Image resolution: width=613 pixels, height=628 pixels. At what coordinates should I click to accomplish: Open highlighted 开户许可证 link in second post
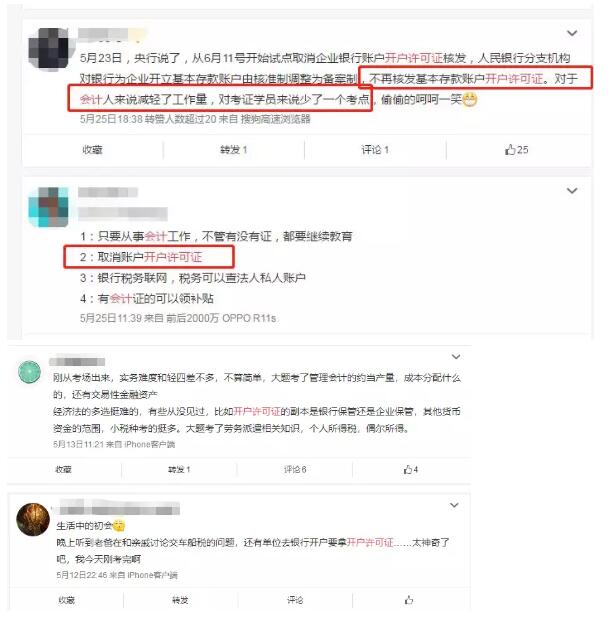tap(173, 257)
